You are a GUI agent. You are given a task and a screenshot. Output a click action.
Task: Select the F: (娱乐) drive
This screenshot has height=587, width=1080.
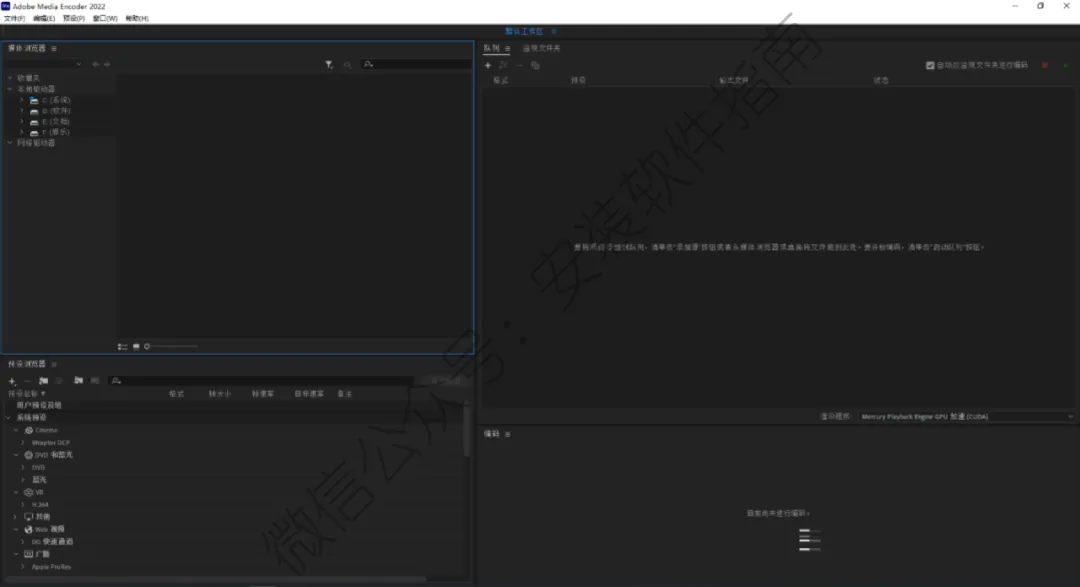(55, 132)
